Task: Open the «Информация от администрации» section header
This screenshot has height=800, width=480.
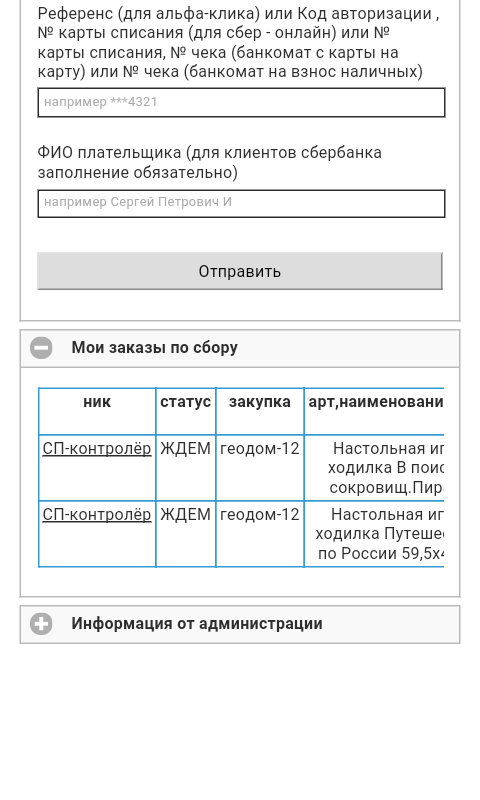Action: 240,624
